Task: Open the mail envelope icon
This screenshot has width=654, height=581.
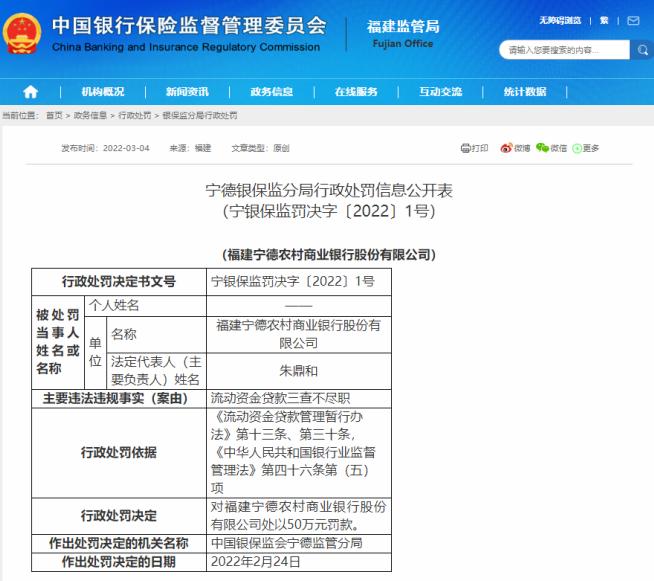Action: click(633, 20)
